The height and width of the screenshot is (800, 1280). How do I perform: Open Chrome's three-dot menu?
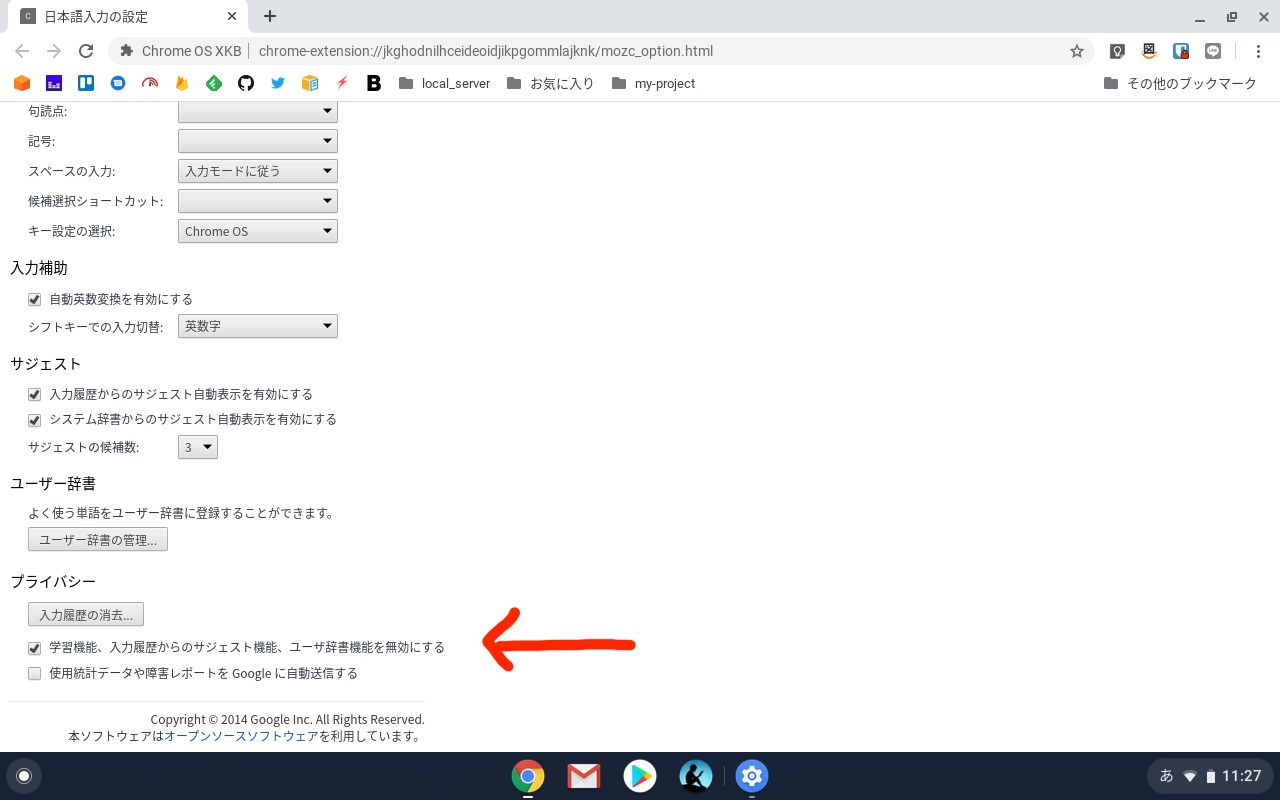pos(1259,50)
